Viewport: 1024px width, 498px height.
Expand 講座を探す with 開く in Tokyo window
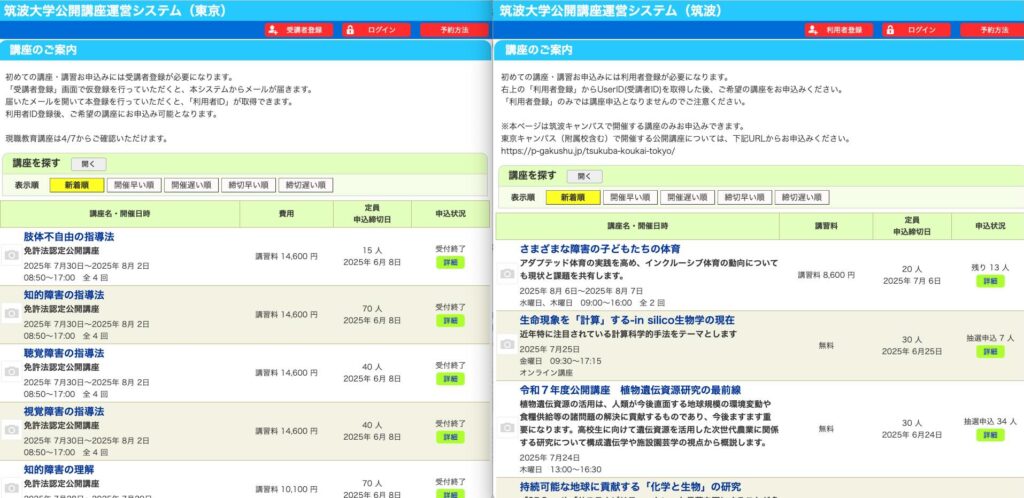click(x=89, y=164)
